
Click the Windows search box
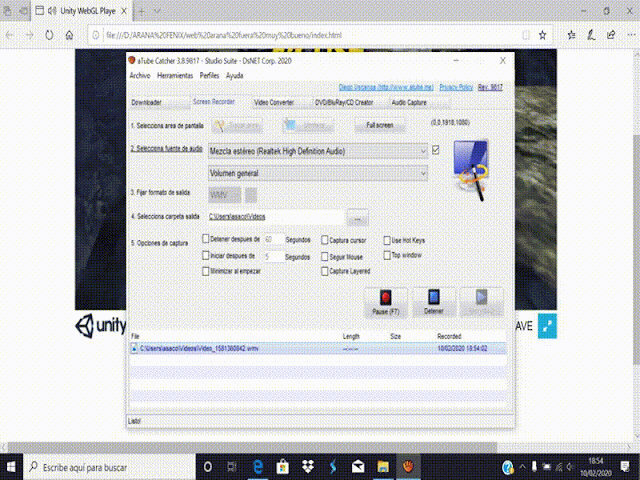point(109,467)
